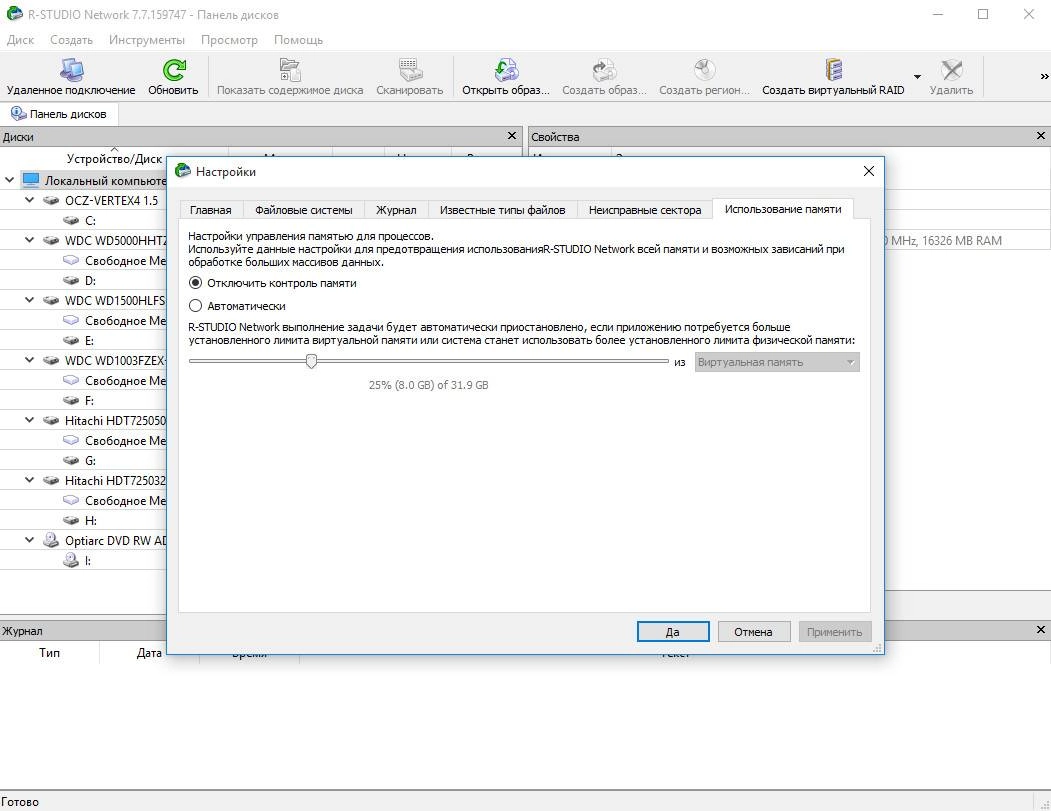The width and height of the screenshot is (1051, 811).
Task: Switch to the 'Главная' settings tab
Action: pos(210,210)
